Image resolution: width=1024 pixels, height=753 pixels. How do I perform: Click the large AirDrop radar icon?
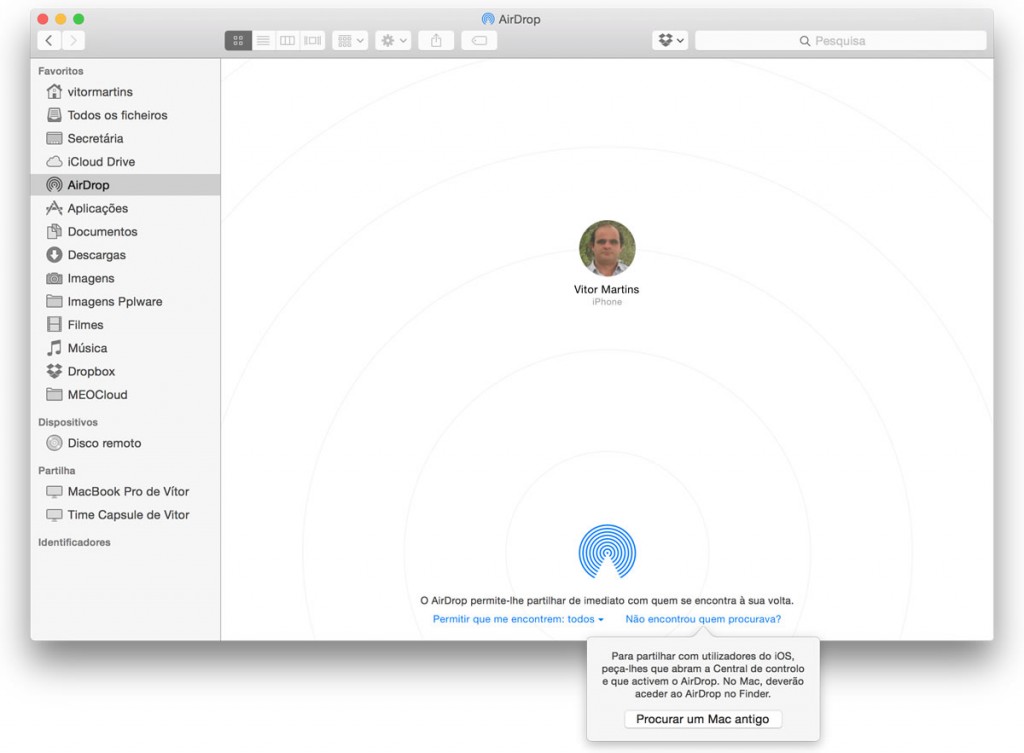pyautogui.click(x=607, y=552)
